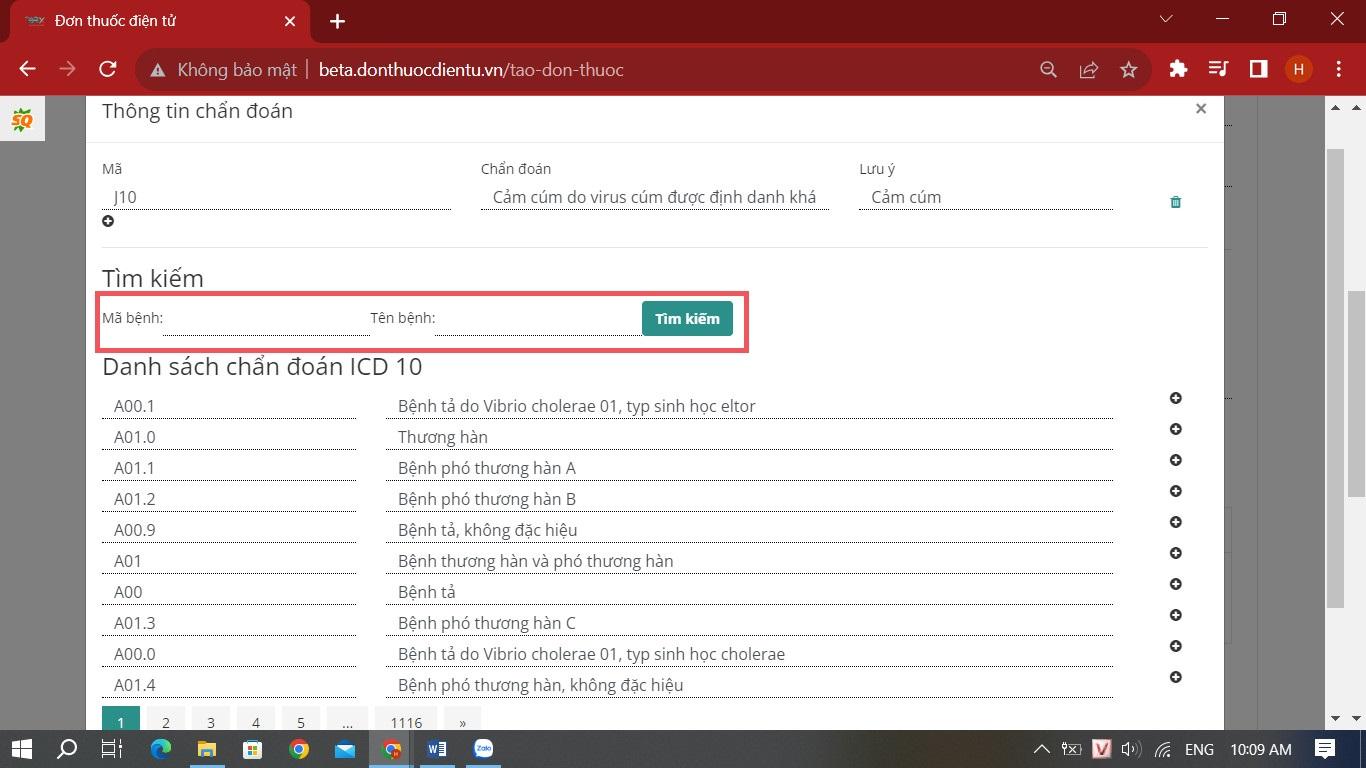
Task: Add Bệnh phó thương hàn B plus icon
Action: 1176,491
